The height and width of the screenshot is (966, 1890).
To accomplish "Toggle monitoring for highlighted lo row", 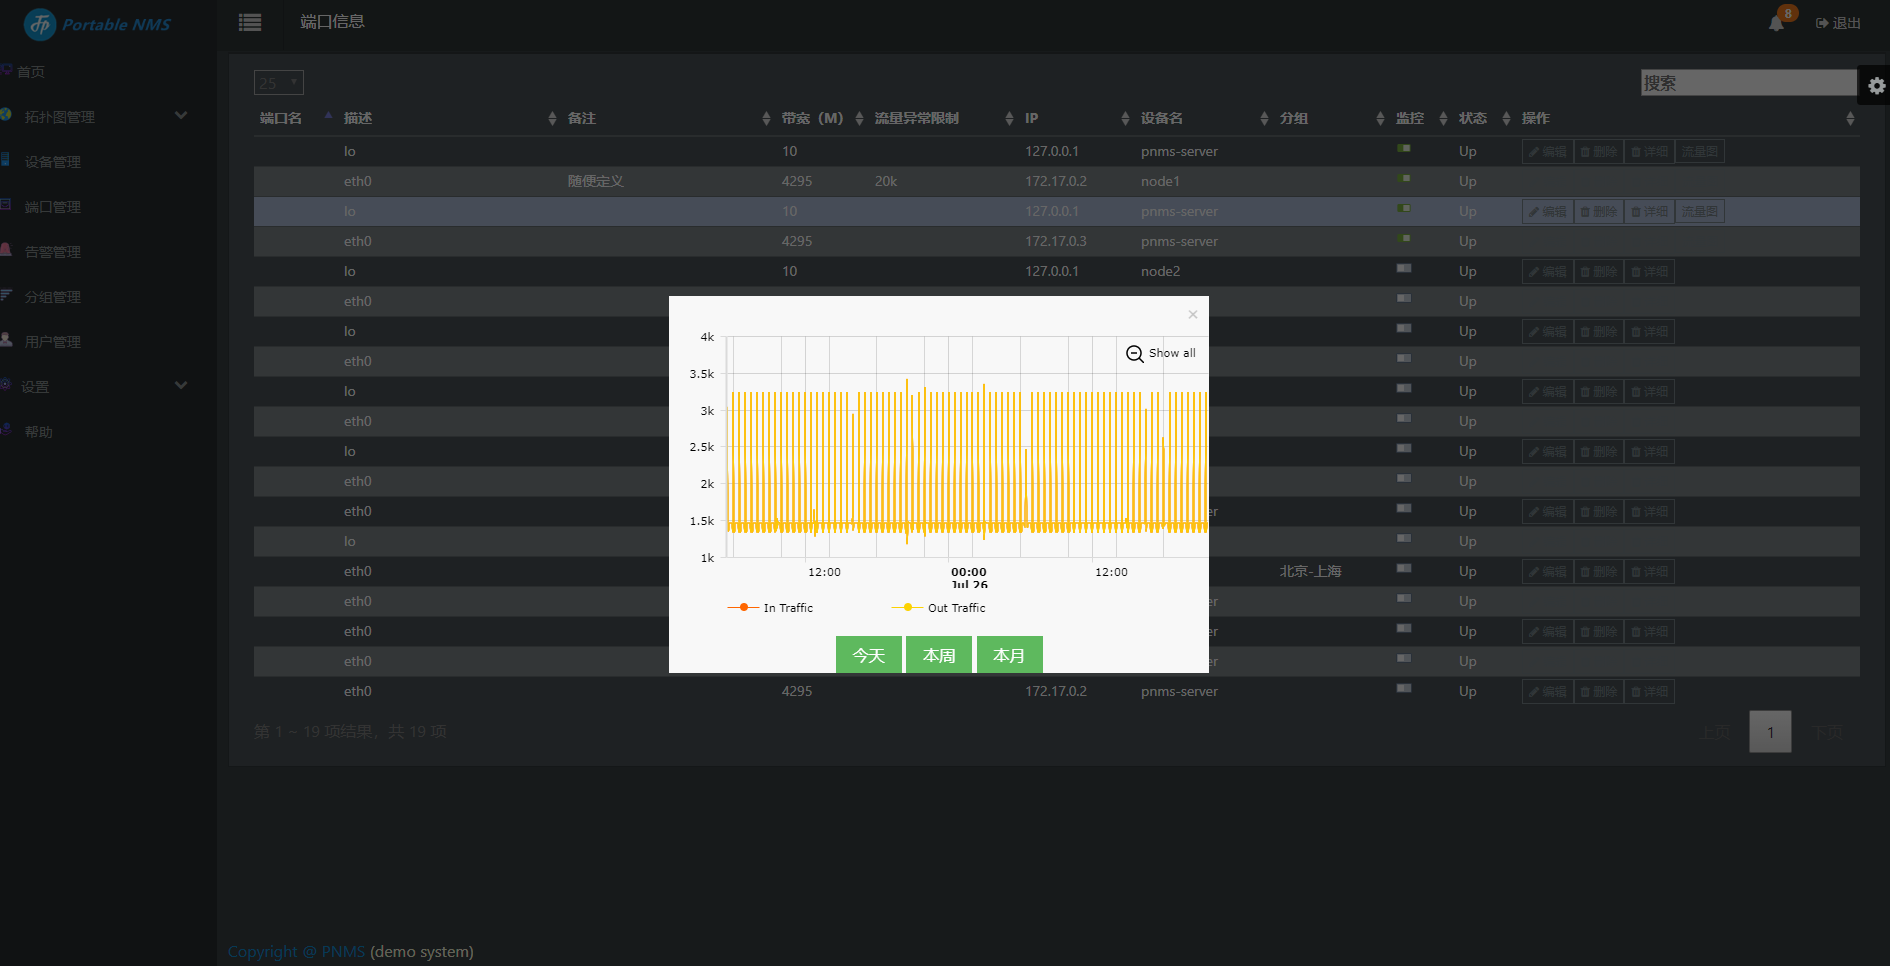I will 1404,208.
